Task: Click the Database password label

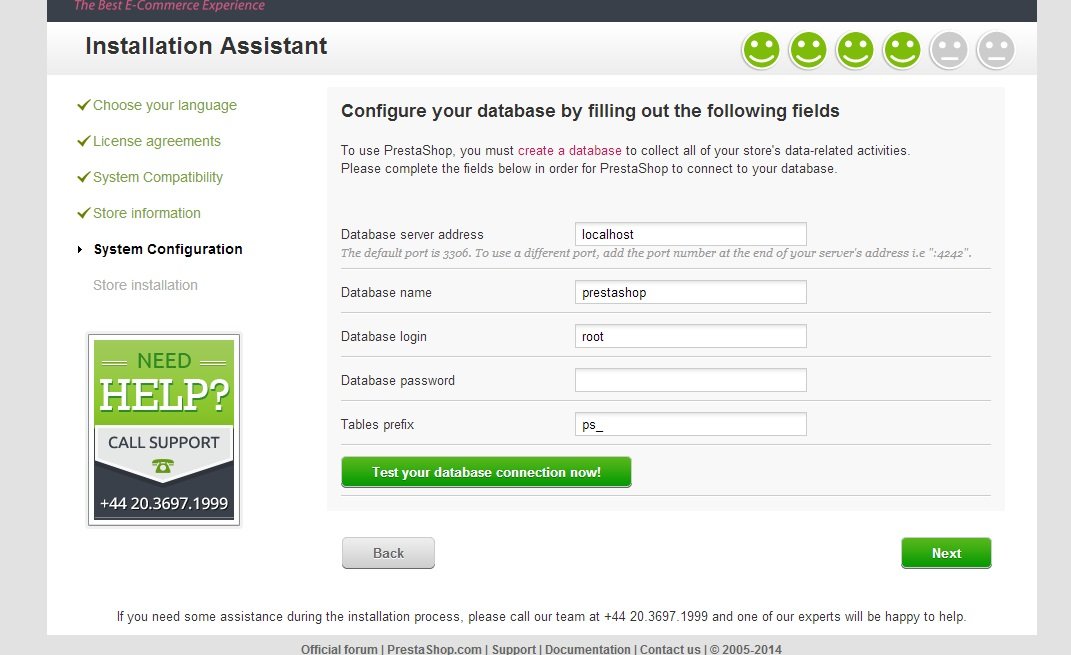Action: click(x=398, y=380)
